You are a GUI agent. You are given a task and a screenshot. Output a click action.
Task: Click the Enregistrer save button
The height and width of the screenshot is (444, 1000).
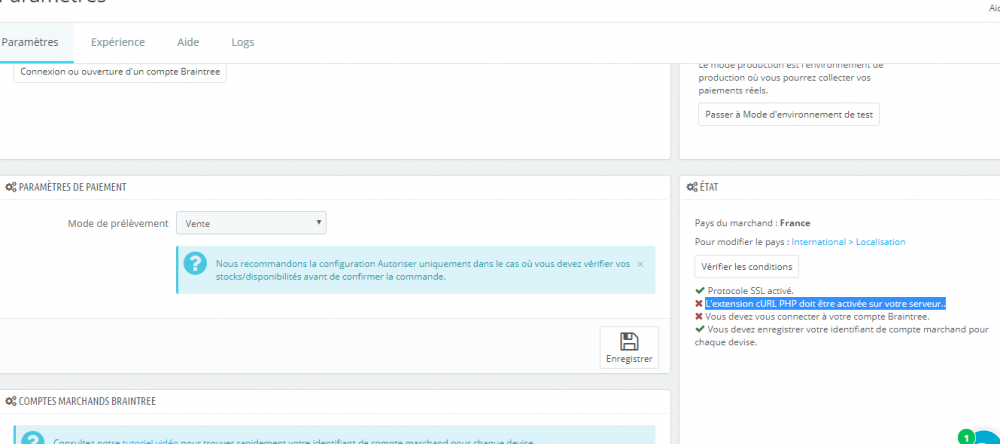(x=629, y=348)
